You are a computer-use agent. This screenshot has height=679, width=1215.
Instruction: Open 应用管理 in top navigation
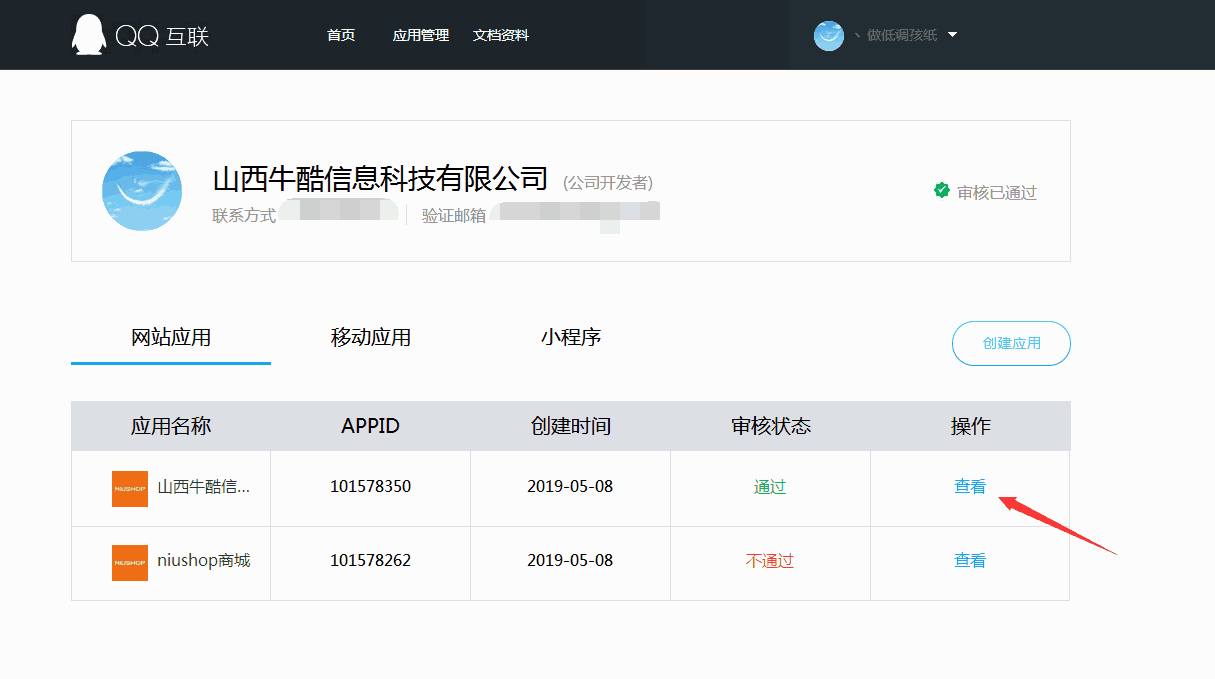[421, 35]
